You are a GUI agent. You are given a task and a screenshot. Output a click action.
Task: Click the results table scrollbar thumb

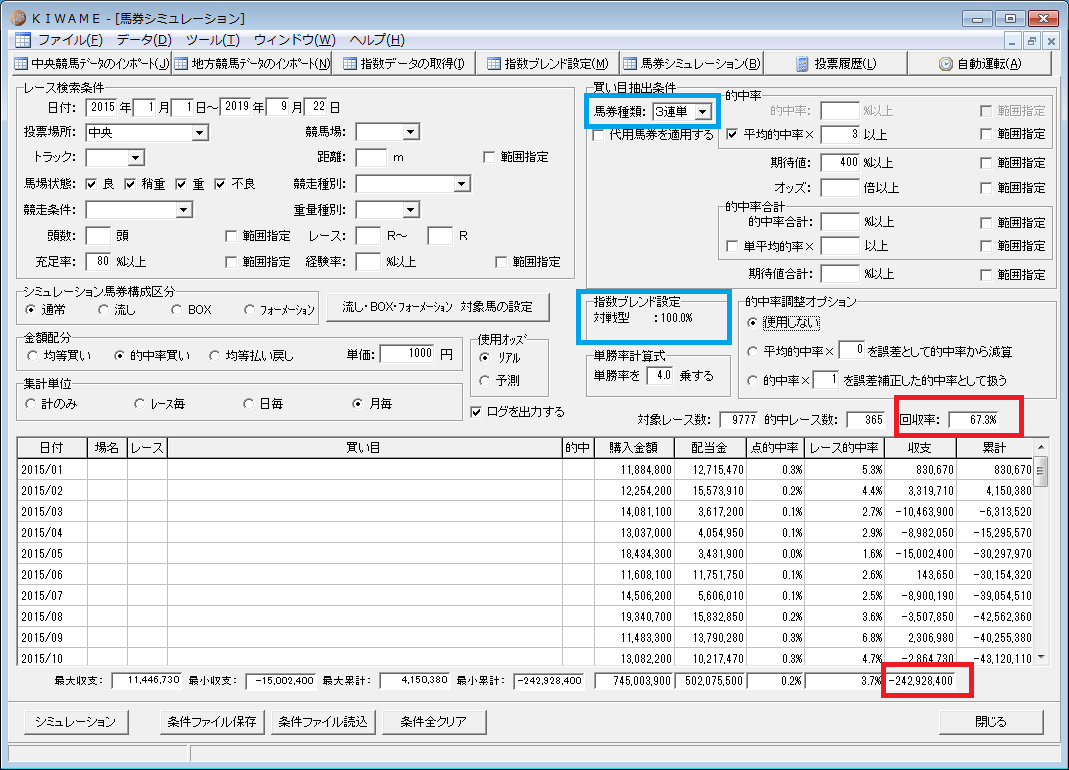[1041, 471]
